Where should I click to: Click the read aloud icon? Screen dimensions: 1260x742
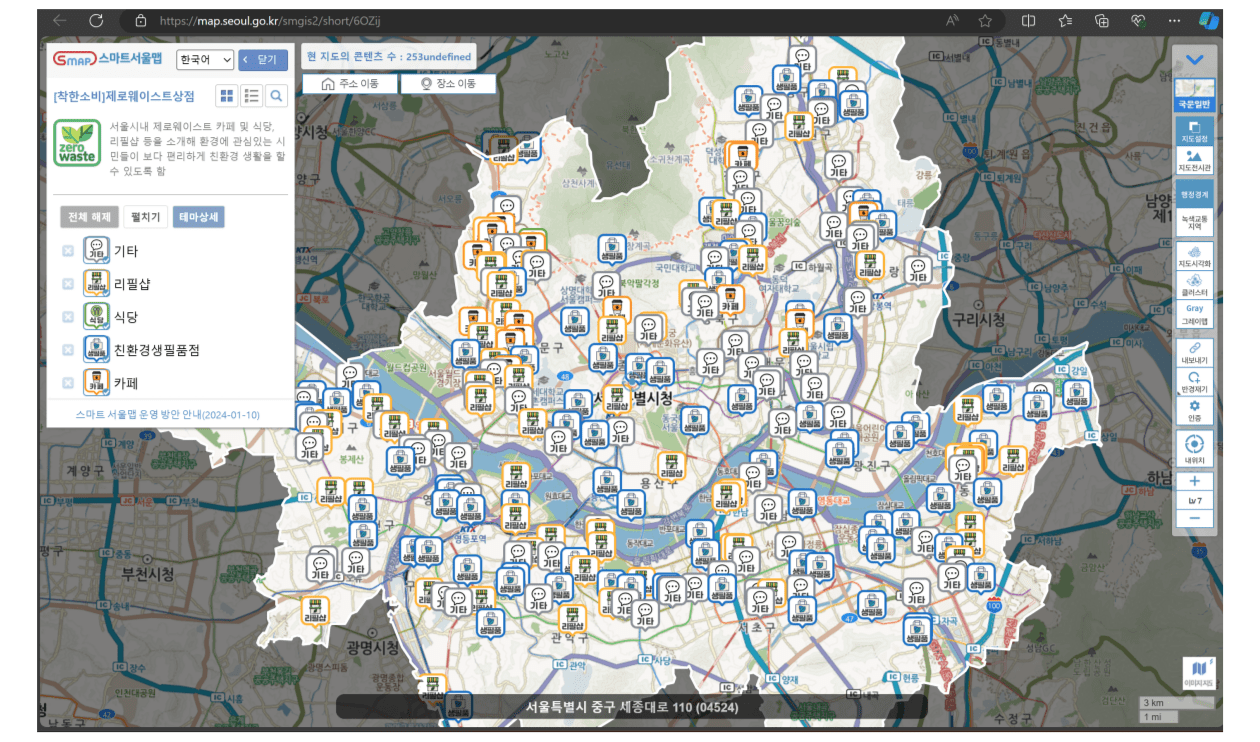point(952,20)
